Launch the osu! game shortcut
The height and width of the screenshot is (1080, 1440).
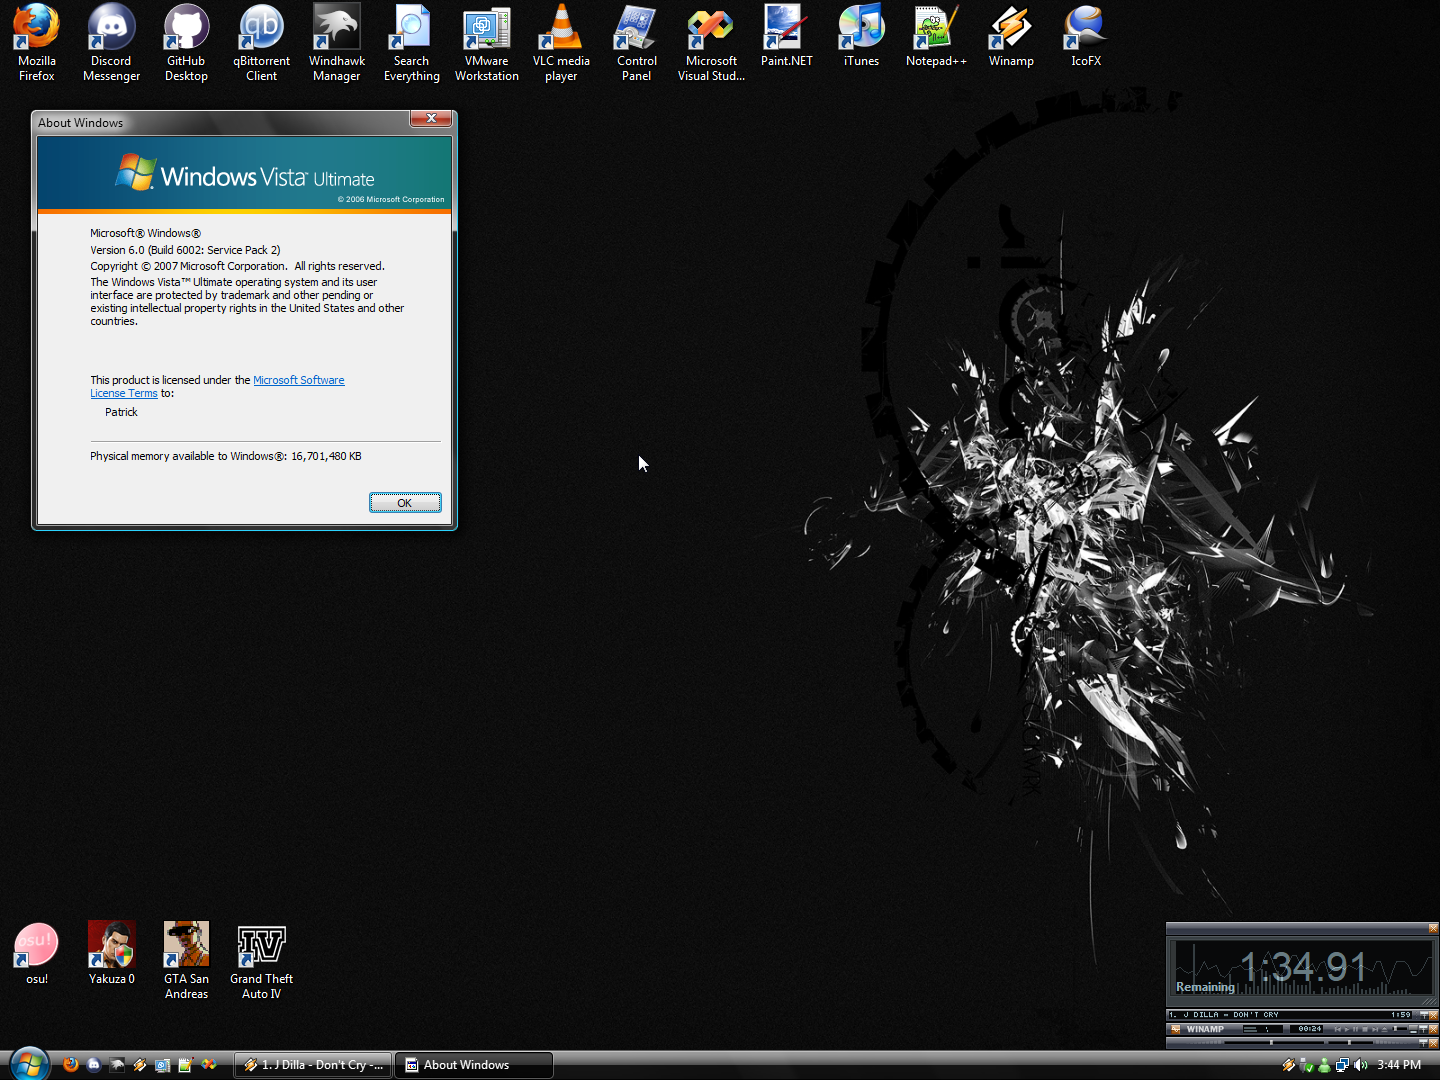(37, 953)
